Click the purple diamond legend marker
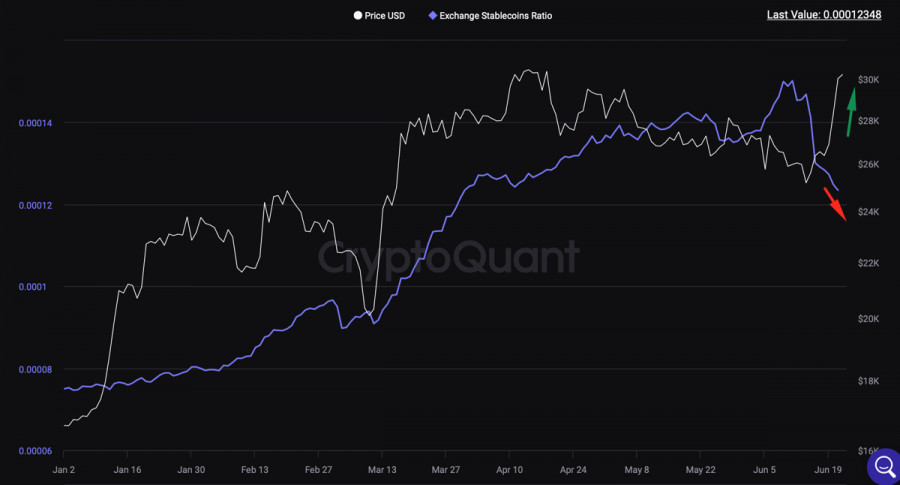This screenshot has height=485, width=900. point(432,16)
